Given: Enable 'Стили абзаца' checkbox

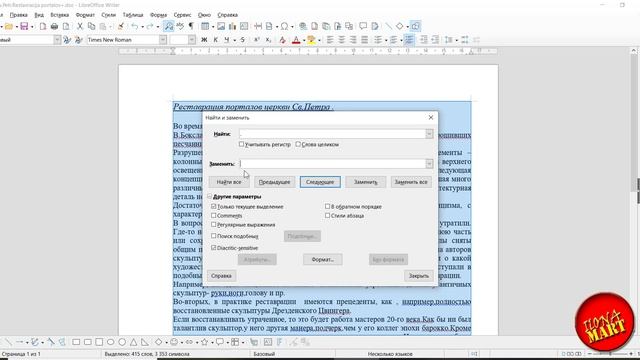Looking at the screenshot, I should point(327,216).
